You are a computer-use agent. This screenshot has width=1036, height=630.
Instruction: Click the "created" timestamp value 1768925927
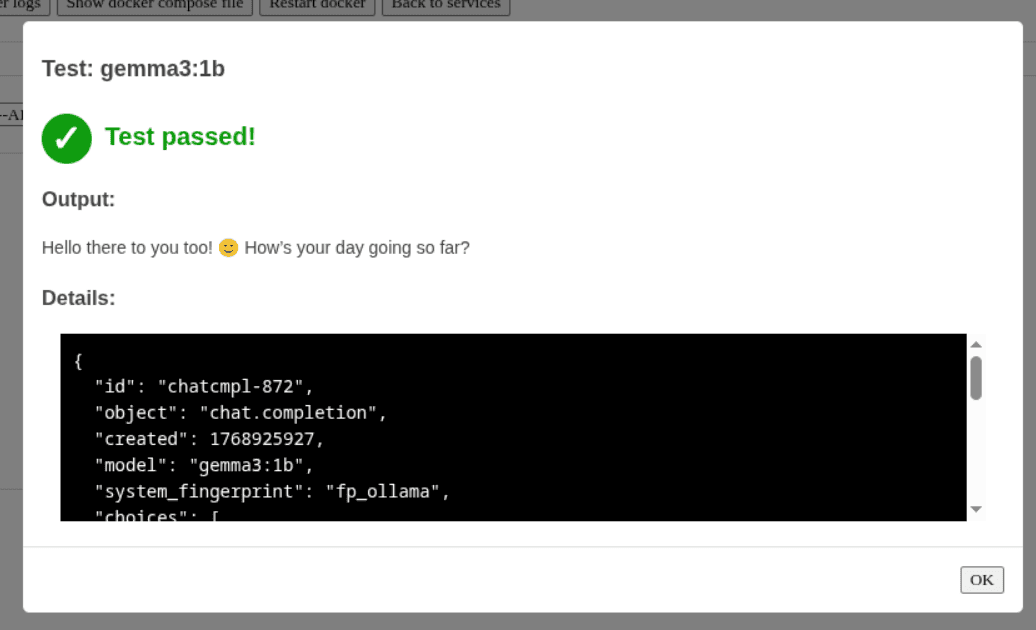click(266, 439)
